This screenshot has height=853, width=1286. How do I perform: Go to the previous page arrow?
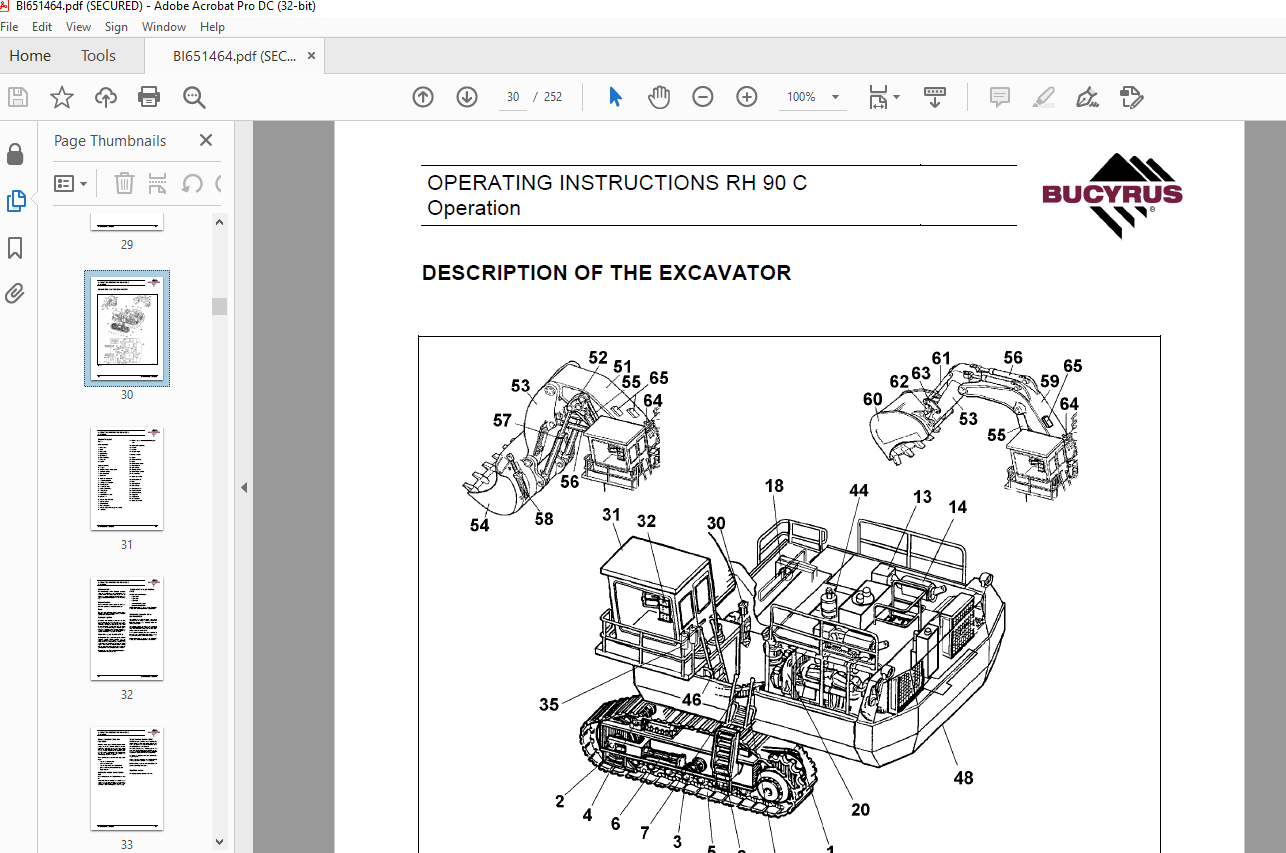click(x=423, y=97)
